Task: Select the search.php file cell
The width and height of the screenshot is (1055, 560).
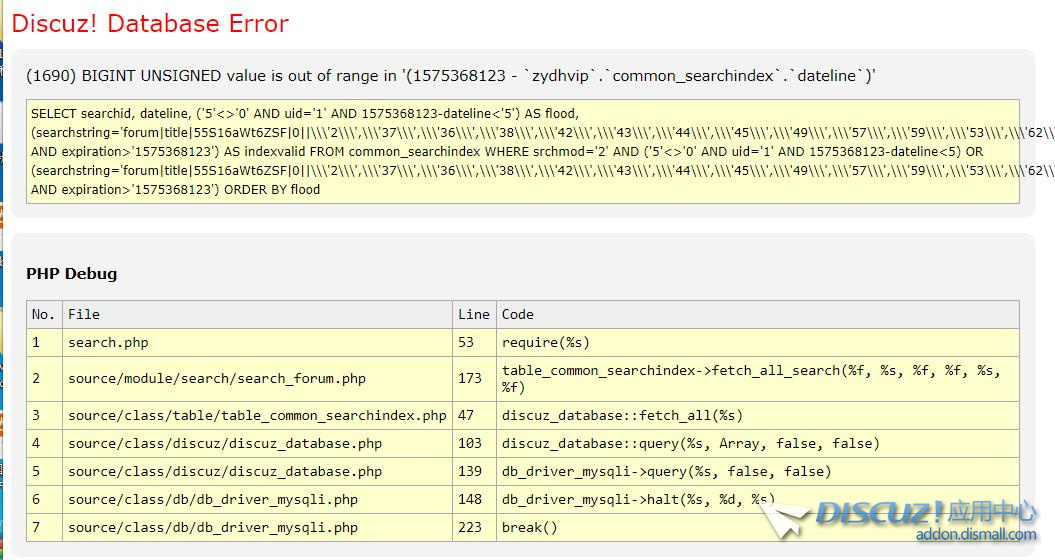Action: click(258, 343)
